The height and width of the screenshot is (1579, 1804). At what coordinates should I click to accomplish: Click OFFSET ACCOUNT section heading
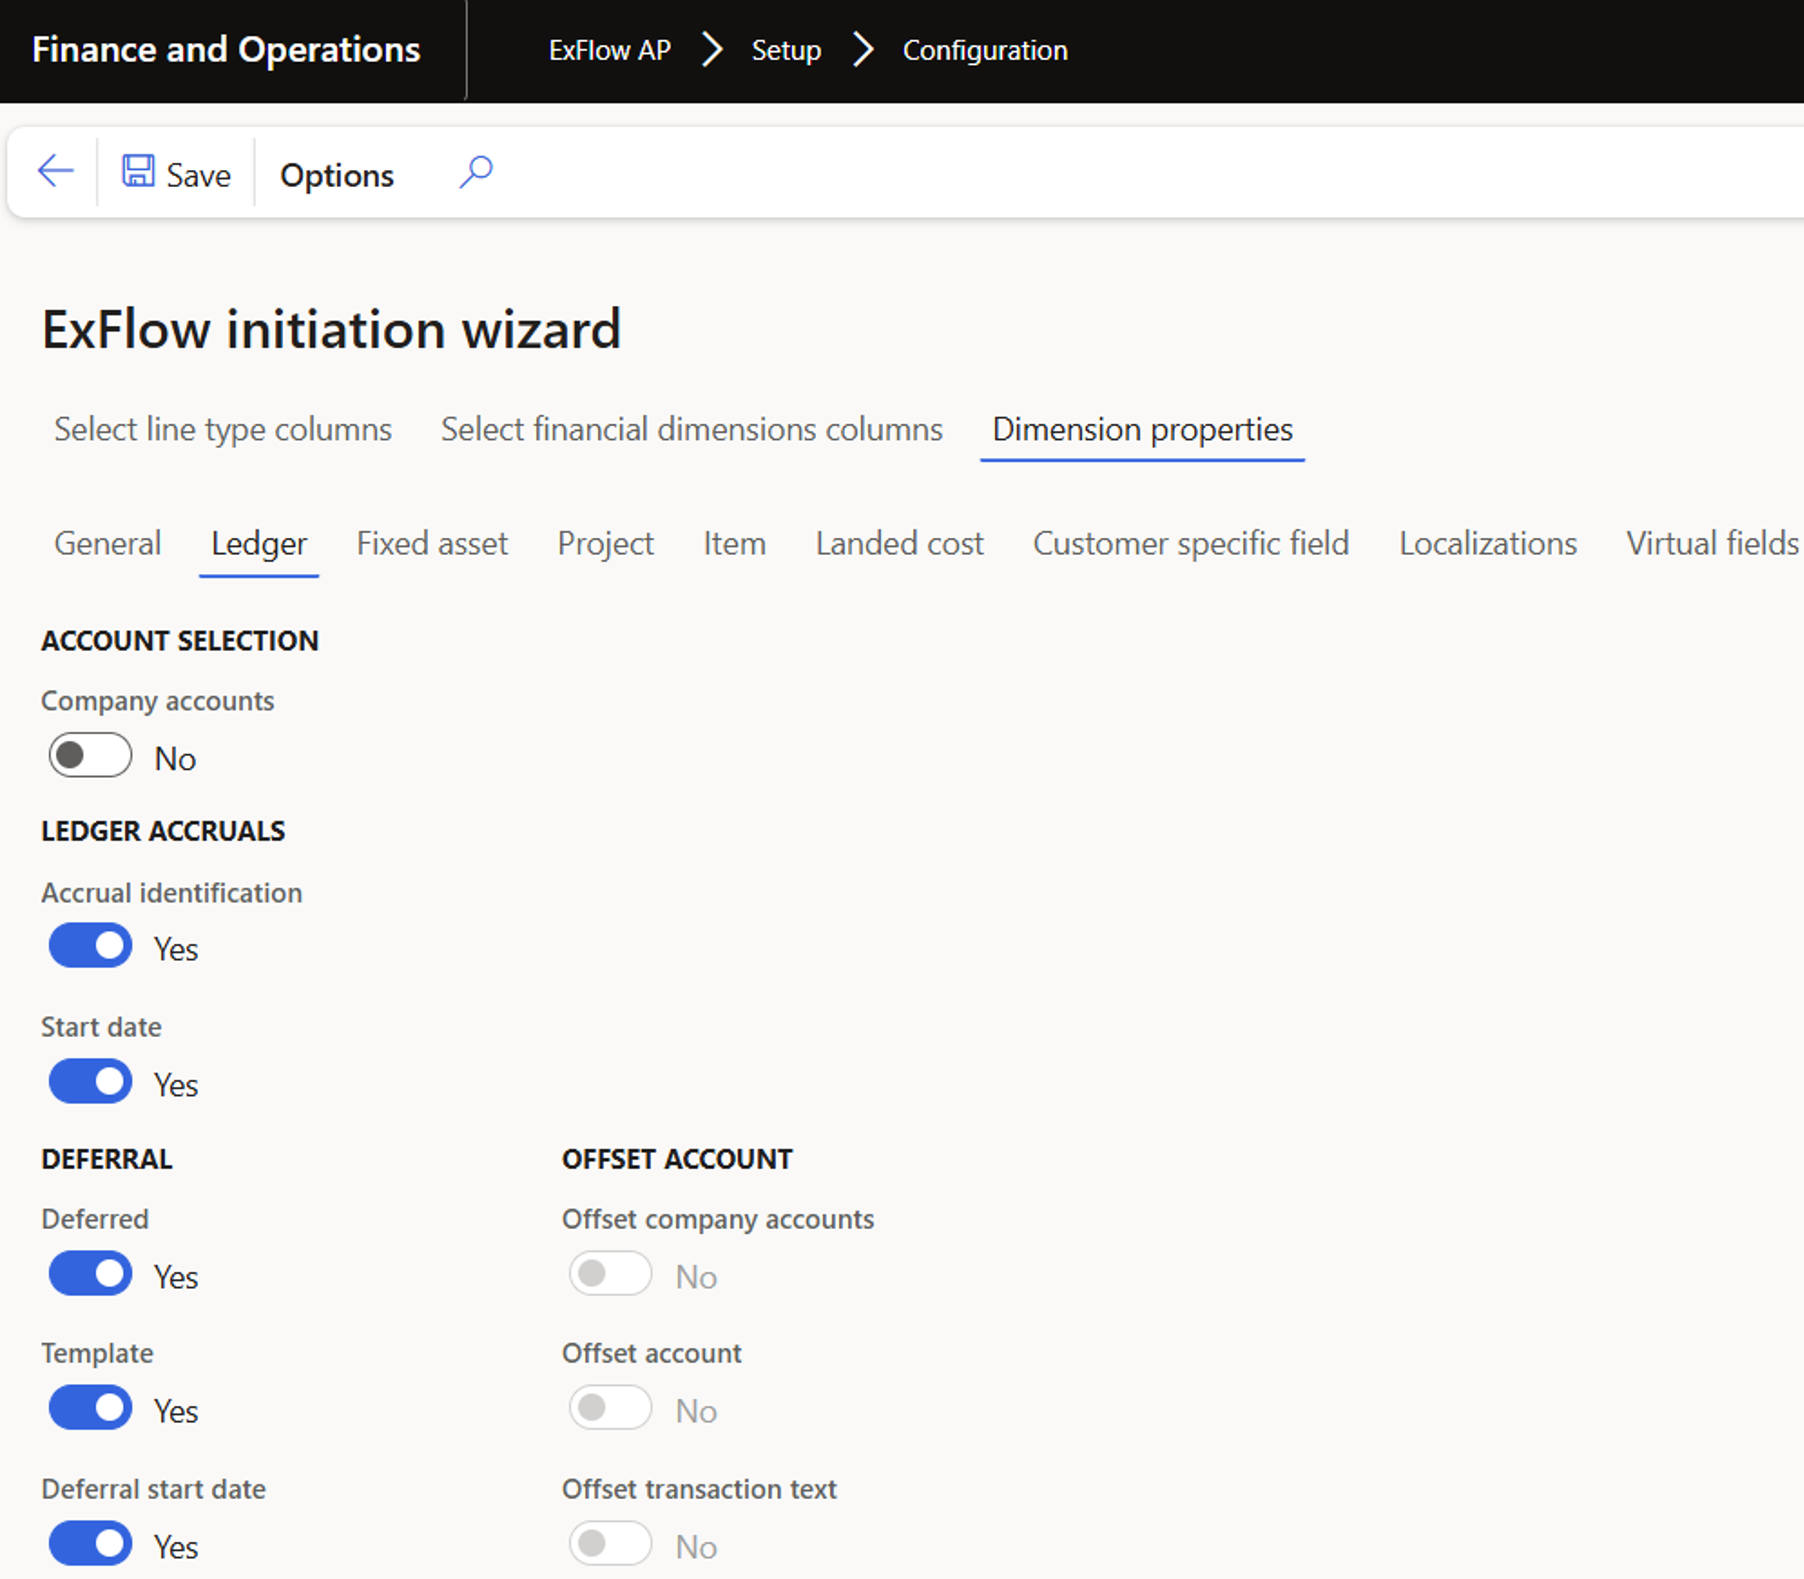pyautogui.click(x=677, y=1159)
